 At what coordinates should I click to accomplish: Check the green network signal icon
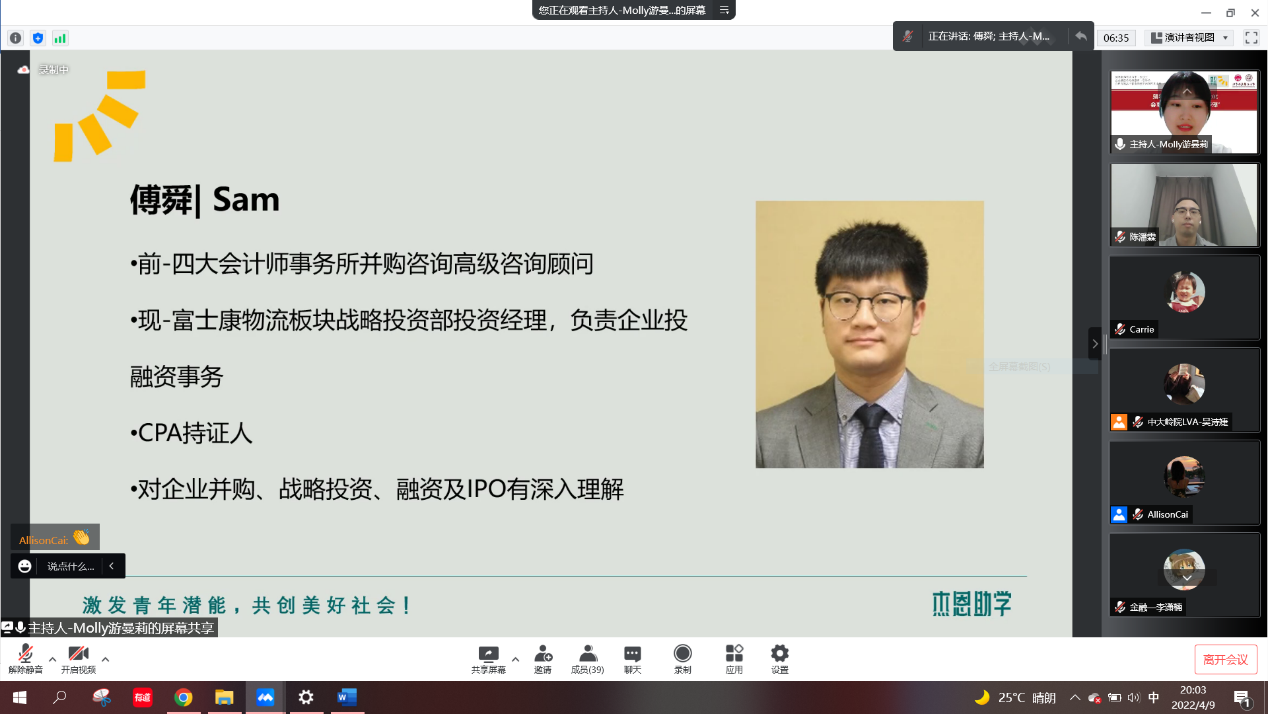click(60, 38)
